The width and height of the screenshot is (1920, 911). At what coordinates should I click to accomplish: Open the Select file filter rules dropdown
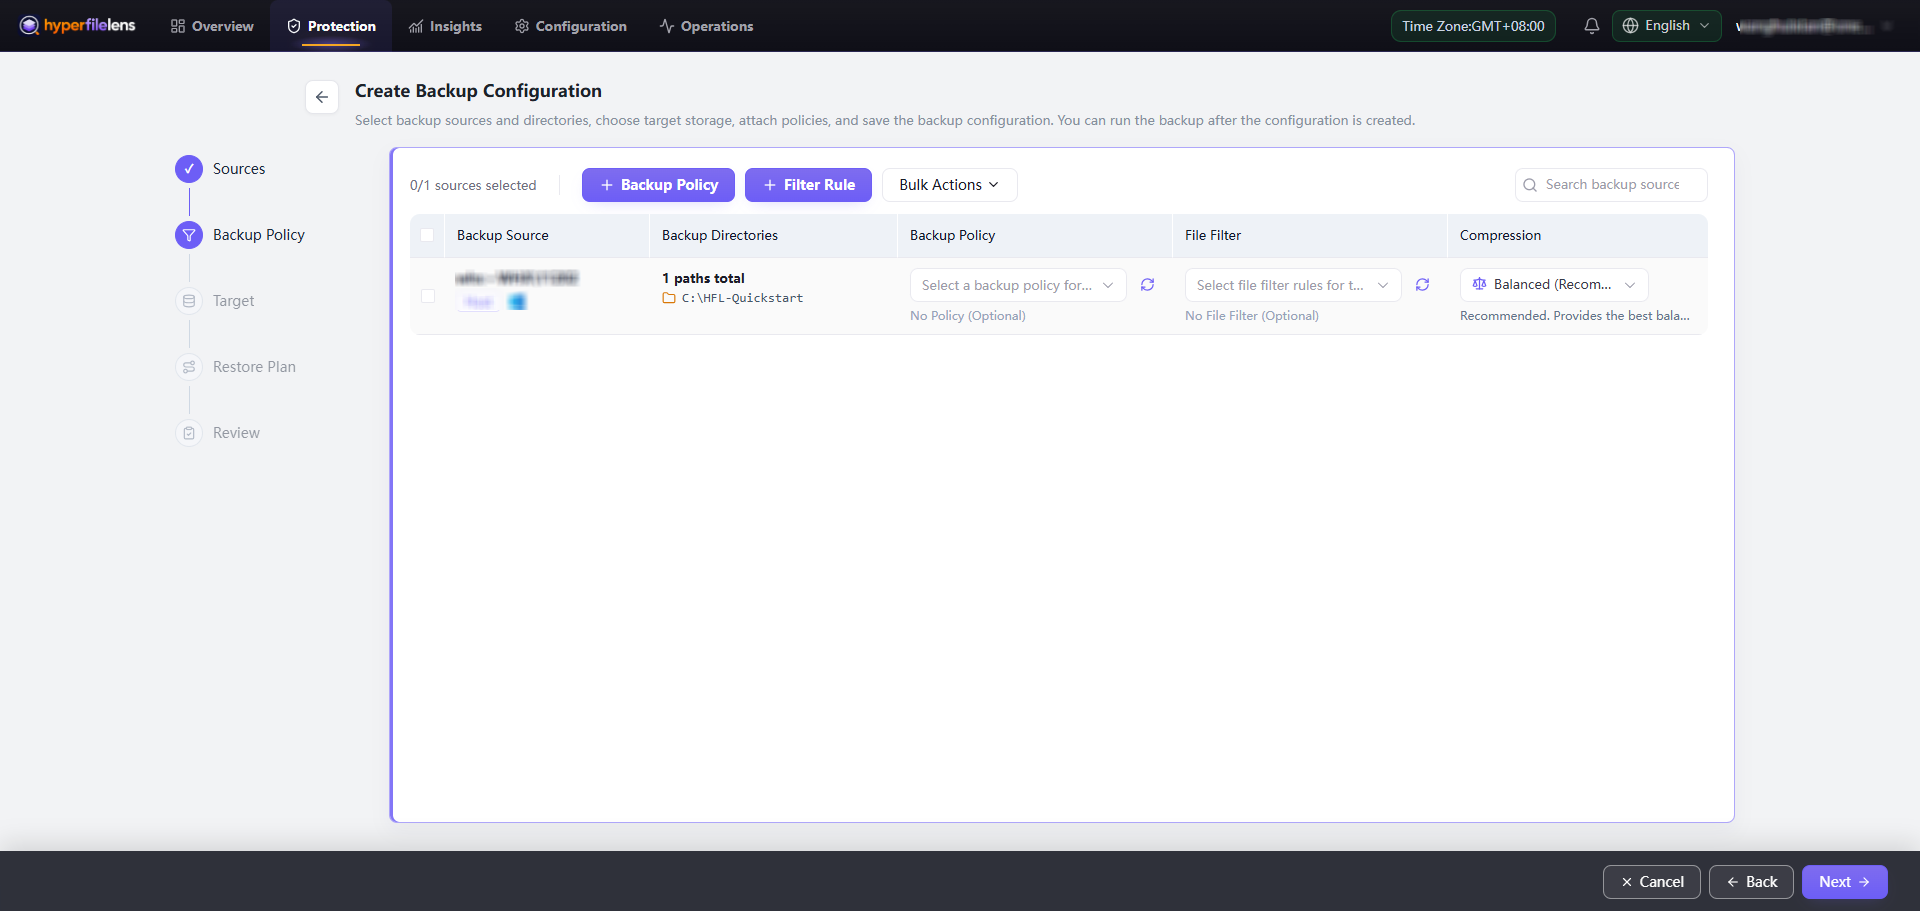1293,285
